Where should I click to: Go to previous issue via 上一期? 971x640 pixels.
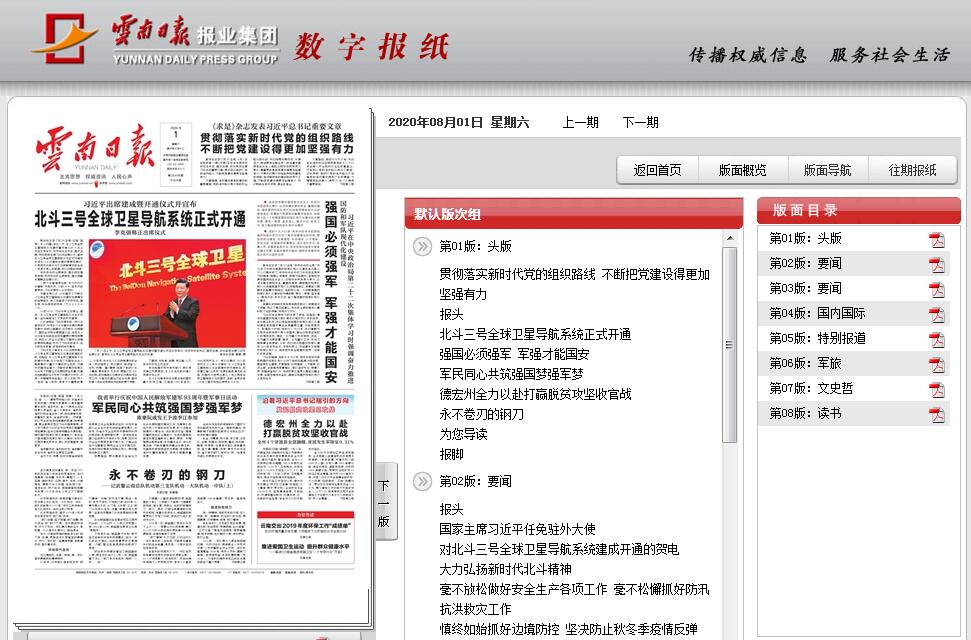(580, 122)
